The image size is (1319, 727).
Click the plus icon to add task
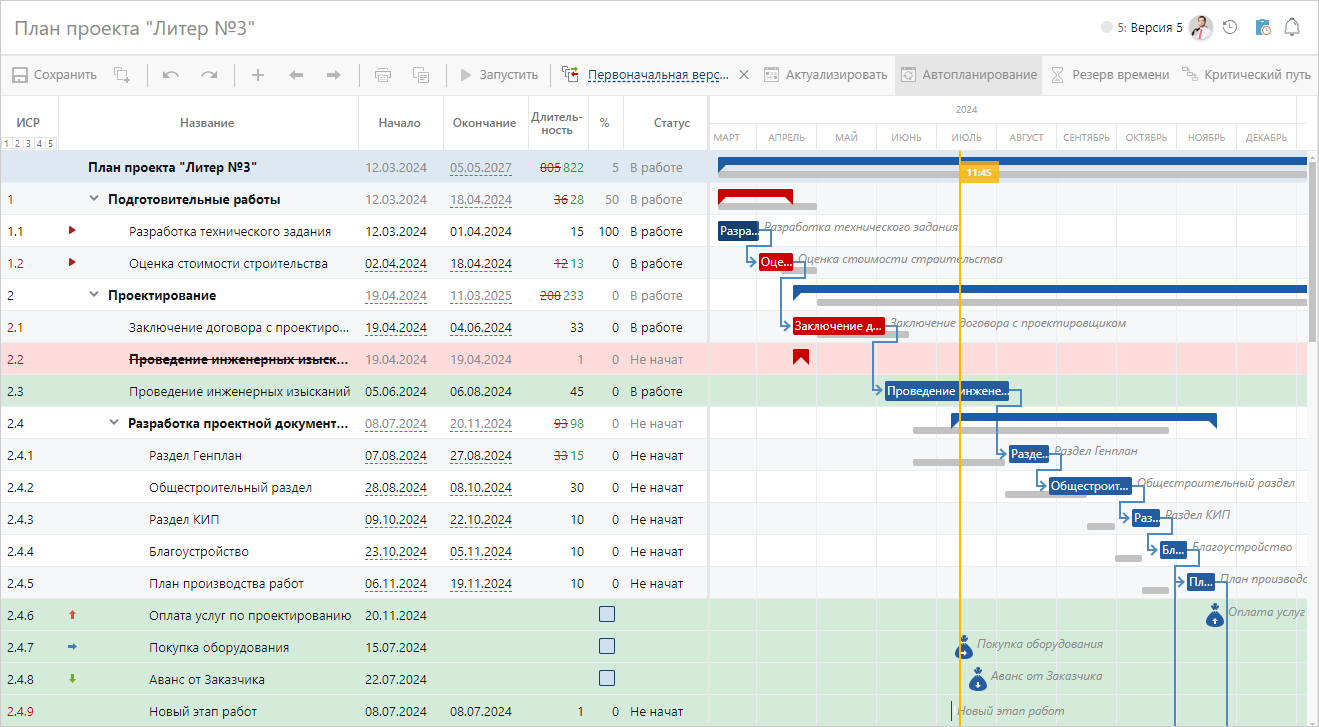click(257, 75)
